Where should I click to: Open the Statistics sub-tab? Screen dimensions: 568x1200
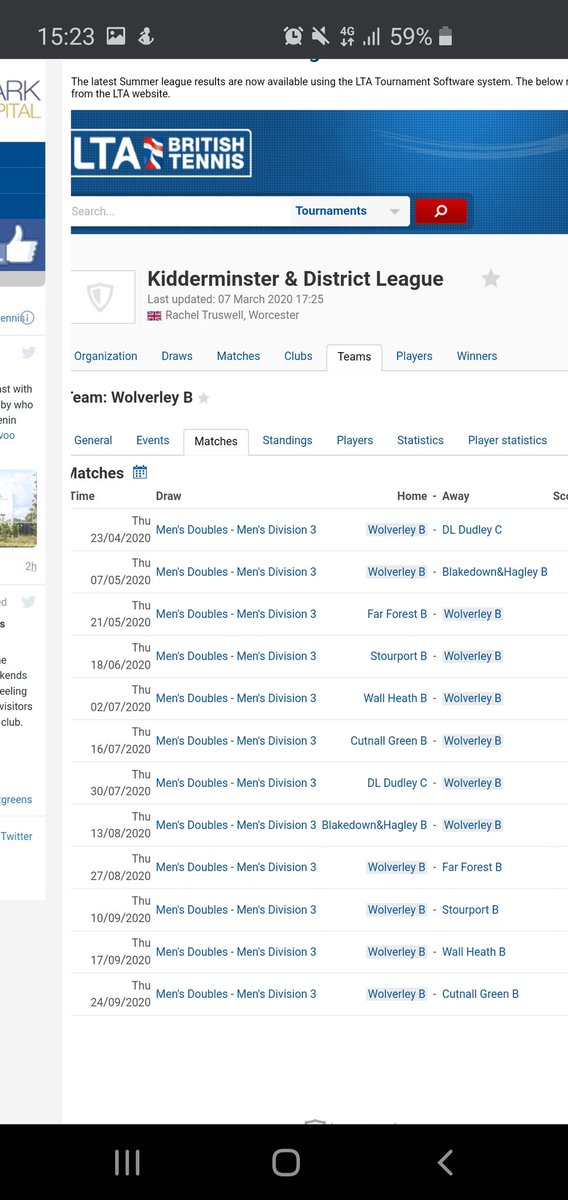pos(420,440)
